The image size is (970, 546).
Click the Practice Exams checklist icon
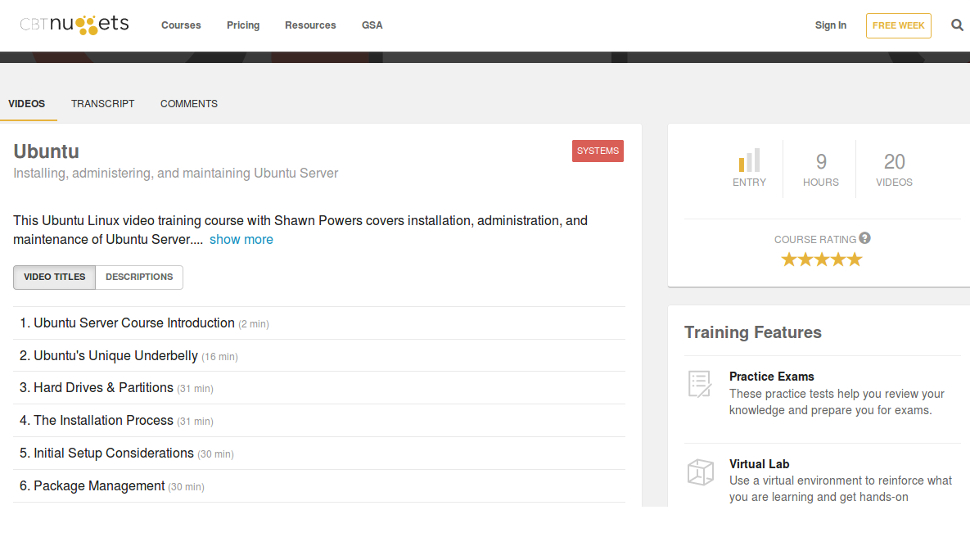[700, 384]
